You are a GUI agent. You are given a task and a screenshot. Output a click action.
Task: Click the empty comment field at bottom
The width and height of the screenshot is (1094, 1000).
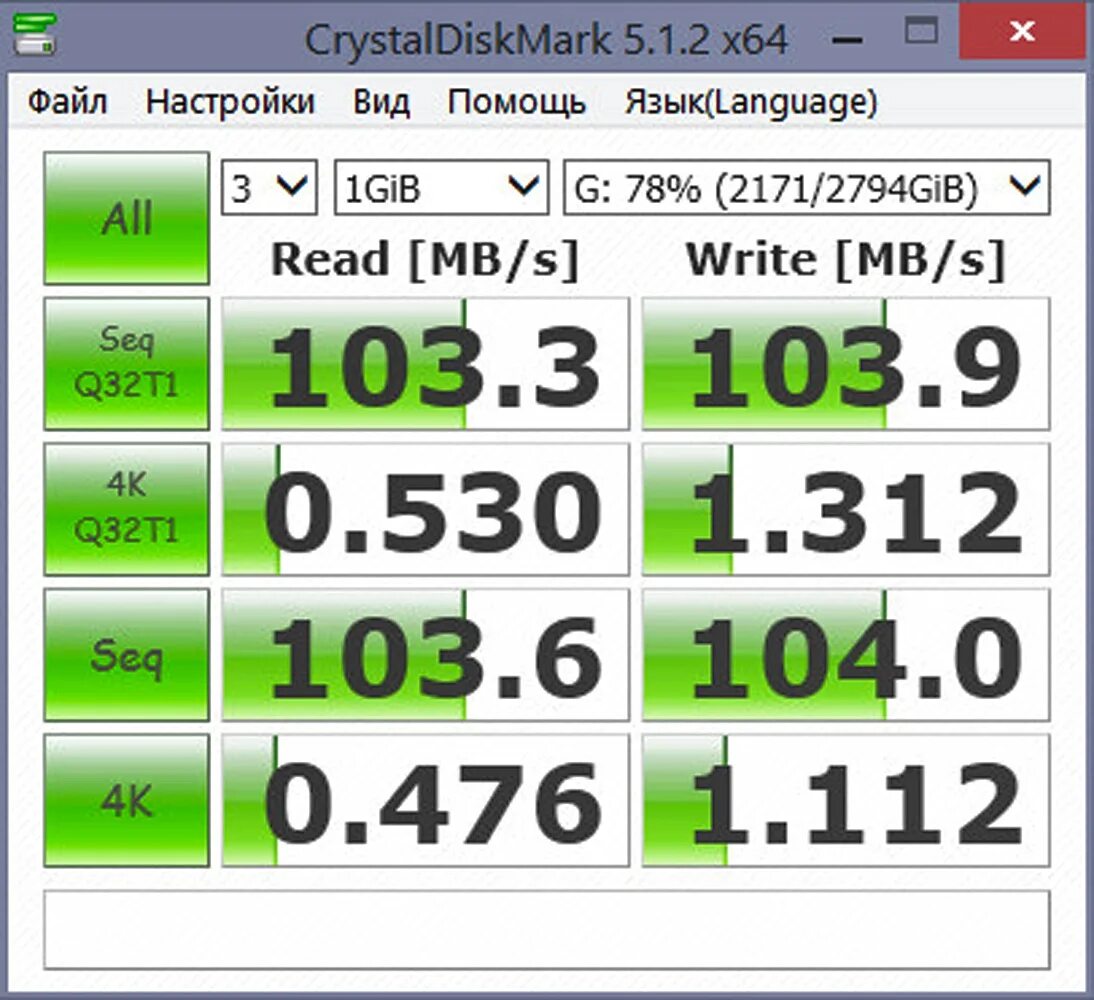coord(547,930)
